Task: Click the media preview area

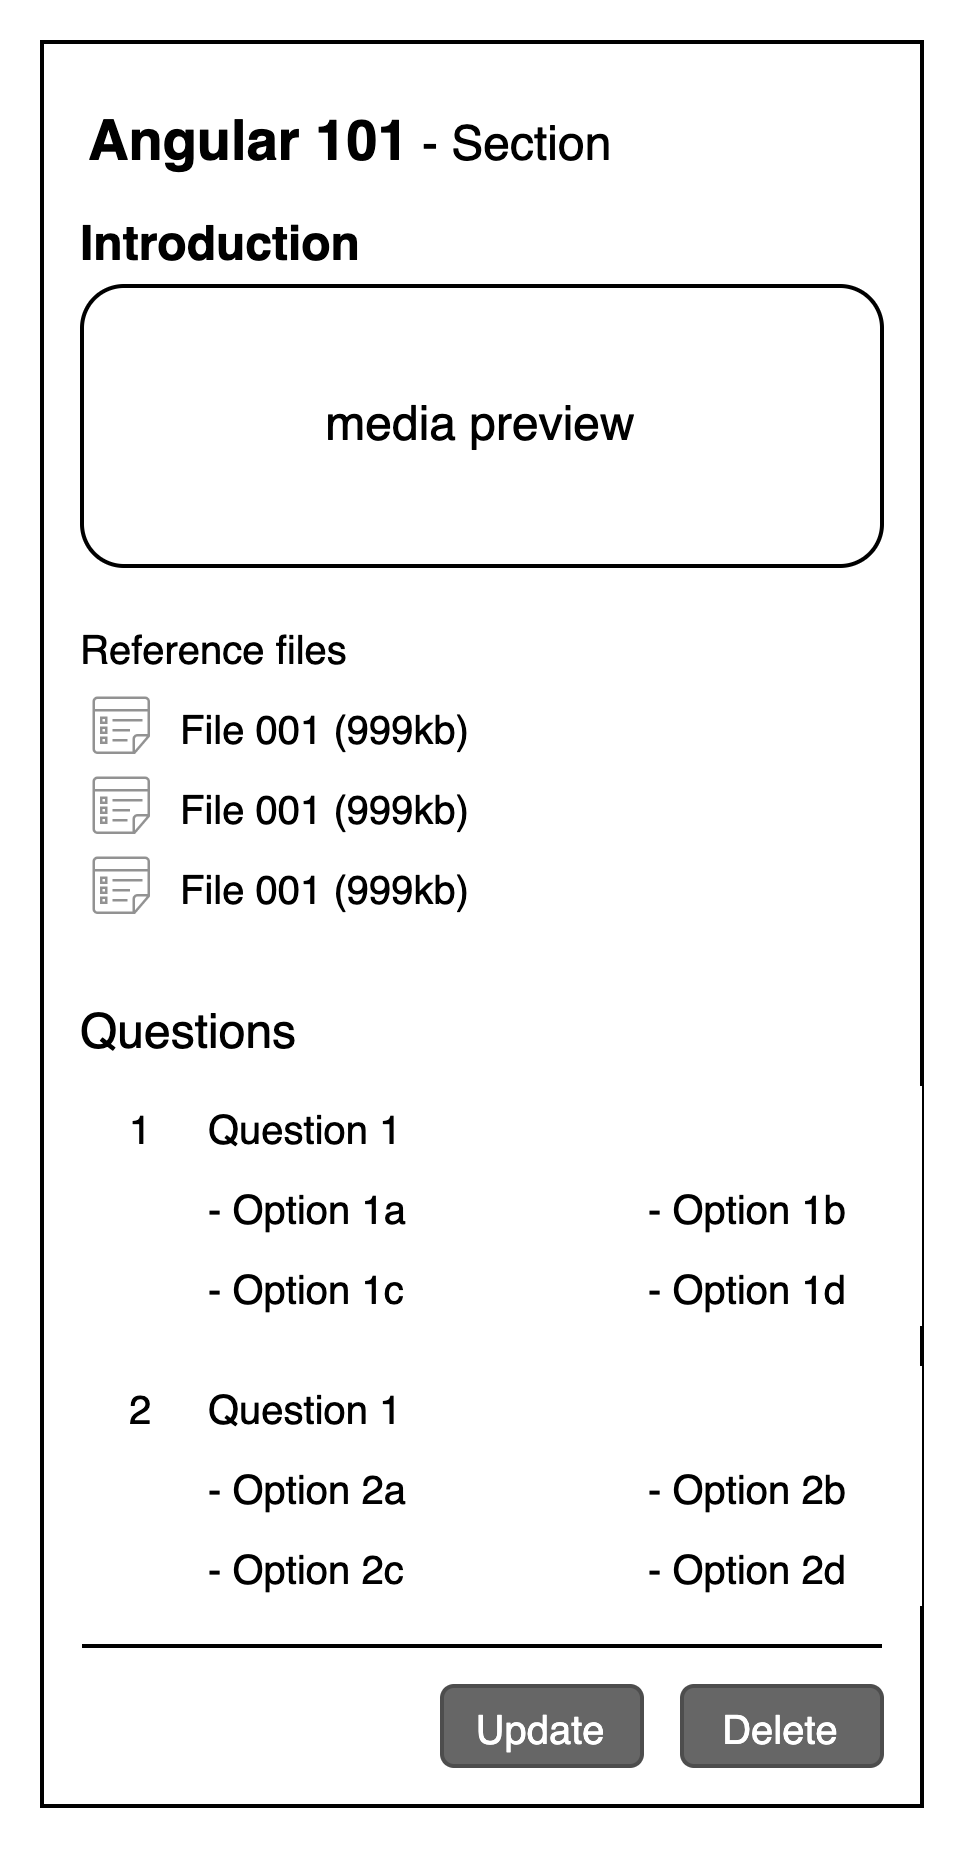Action: click(480, 423)
